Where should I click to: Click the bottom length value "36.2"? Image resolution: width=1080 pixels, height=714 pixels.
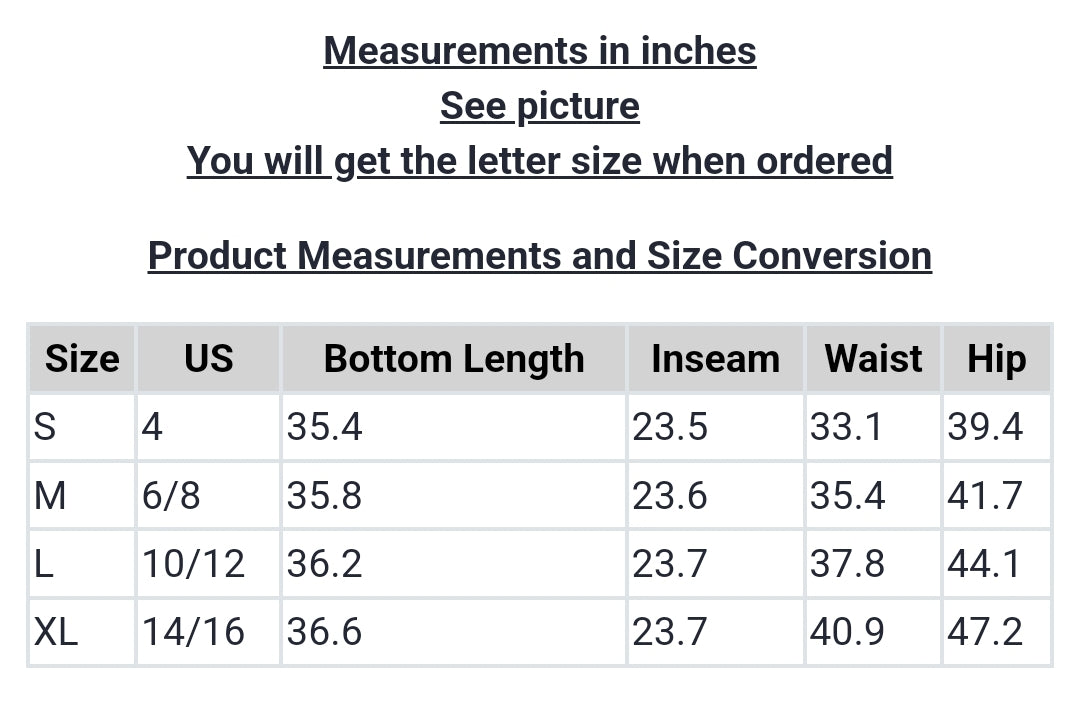tap(324, 564)
